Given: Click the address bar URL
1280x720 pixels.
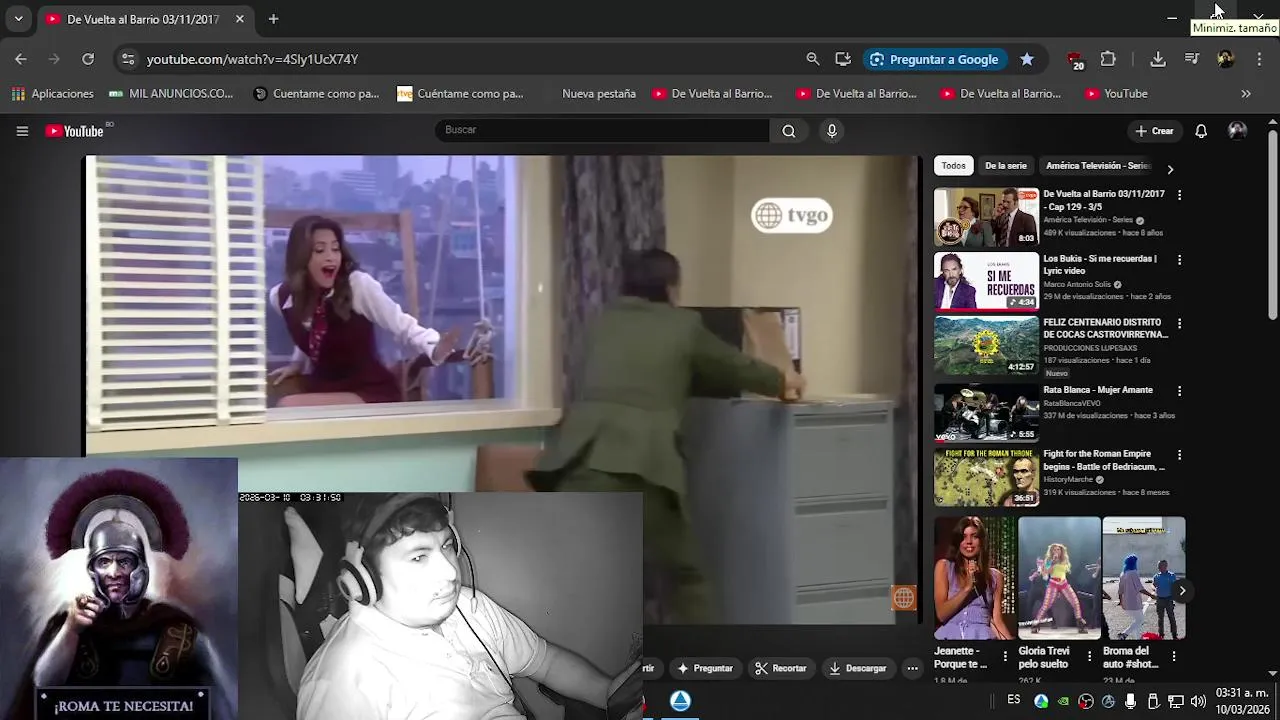Looking at the screenshot, I should 252,59.
